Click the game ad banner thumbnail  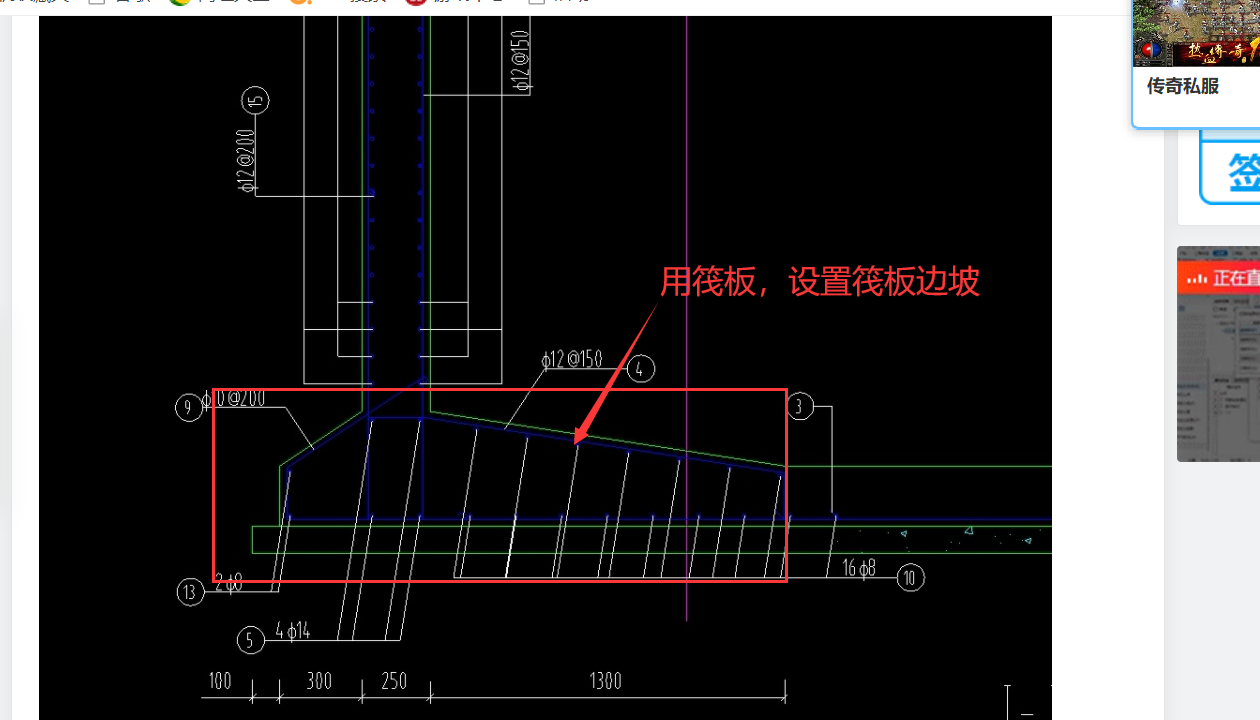(1196, 33)
